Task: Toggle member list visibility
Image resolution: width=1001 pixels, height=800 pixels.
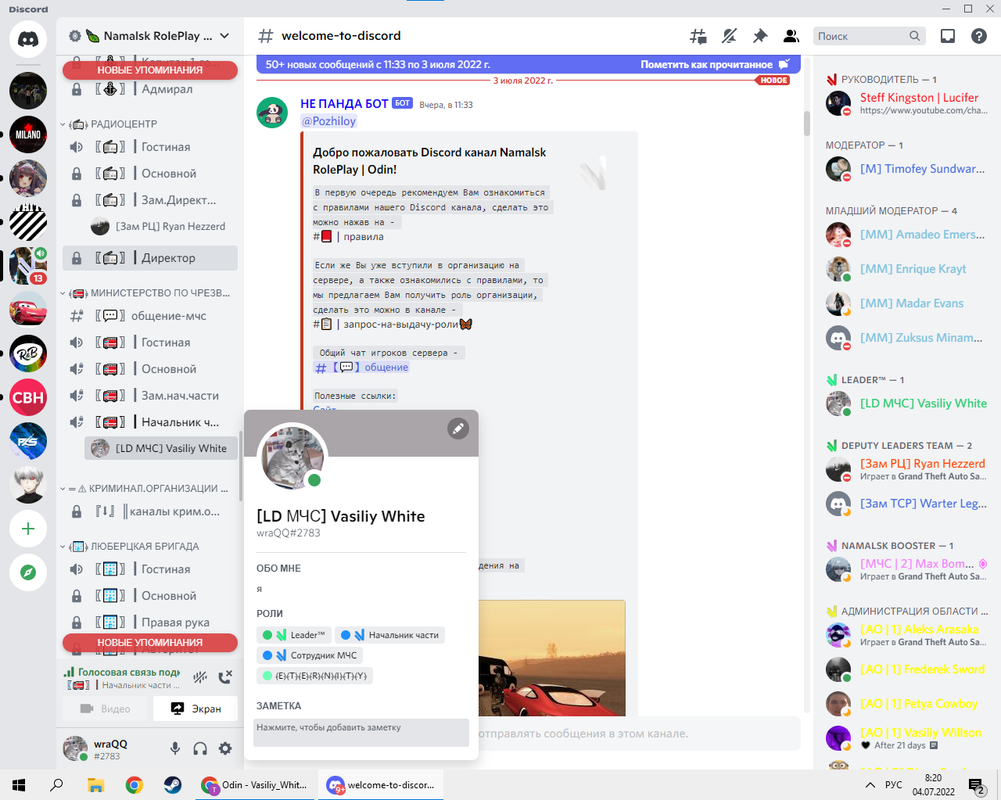Action: [791, 36]
